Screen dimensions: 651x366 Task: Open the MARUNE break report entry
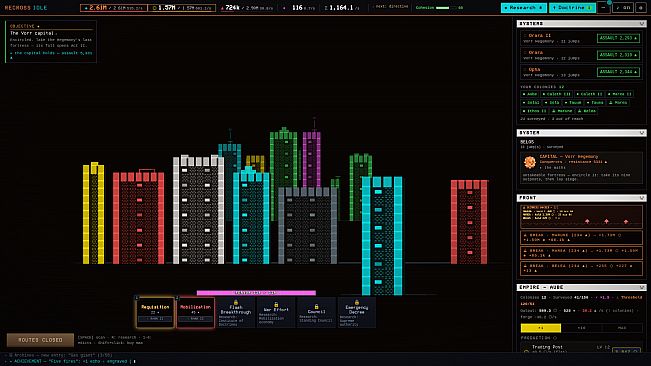click(x=581, y=237)
